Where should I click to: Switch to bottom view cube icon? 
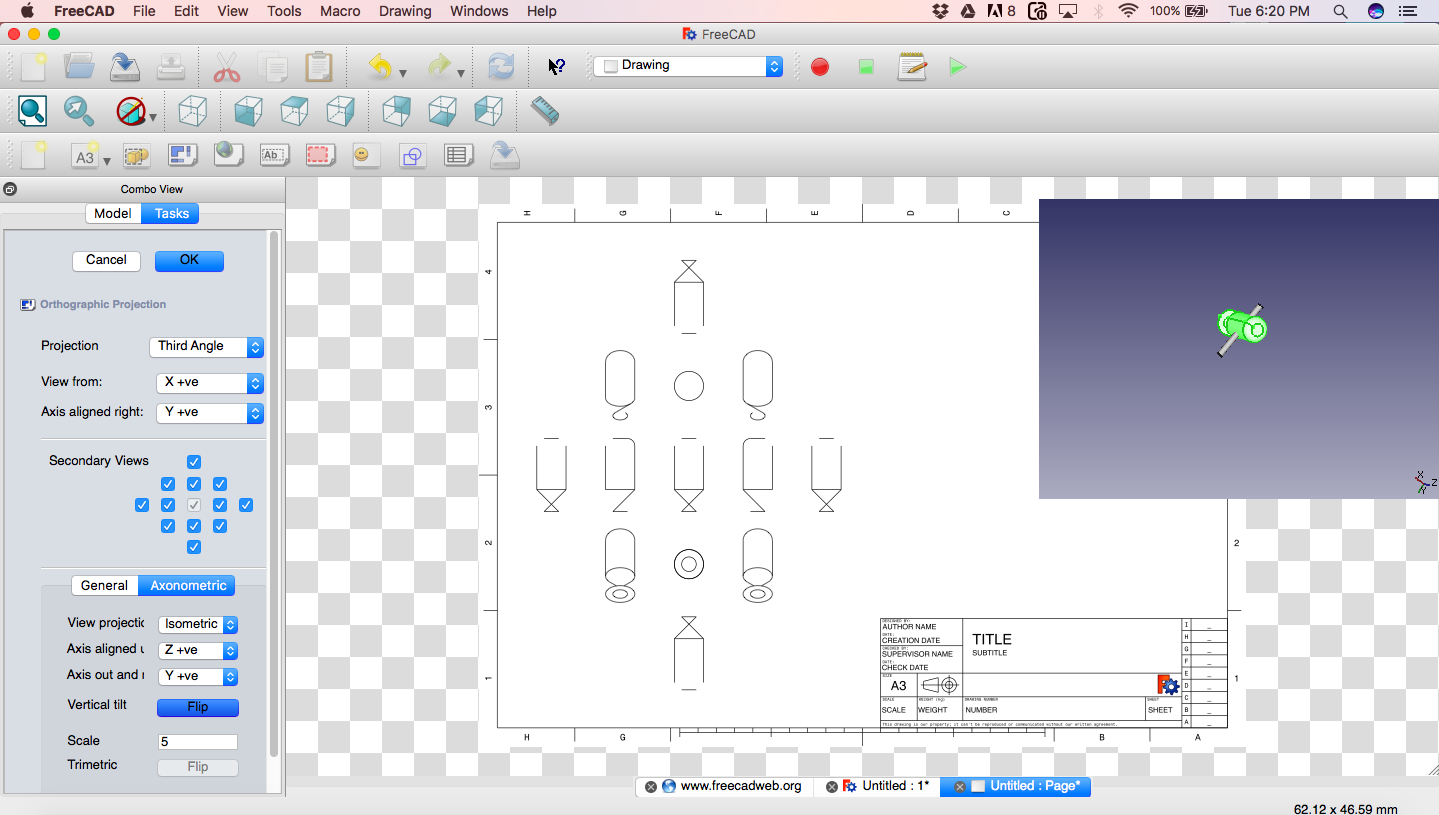[442, 111]
